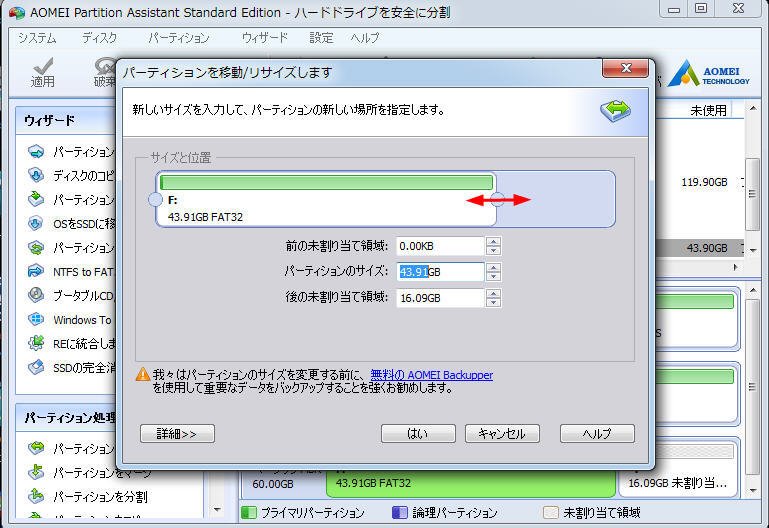Click the パーティションを分割 icon in sidebar
769x528 pixels.
point(36,496)
